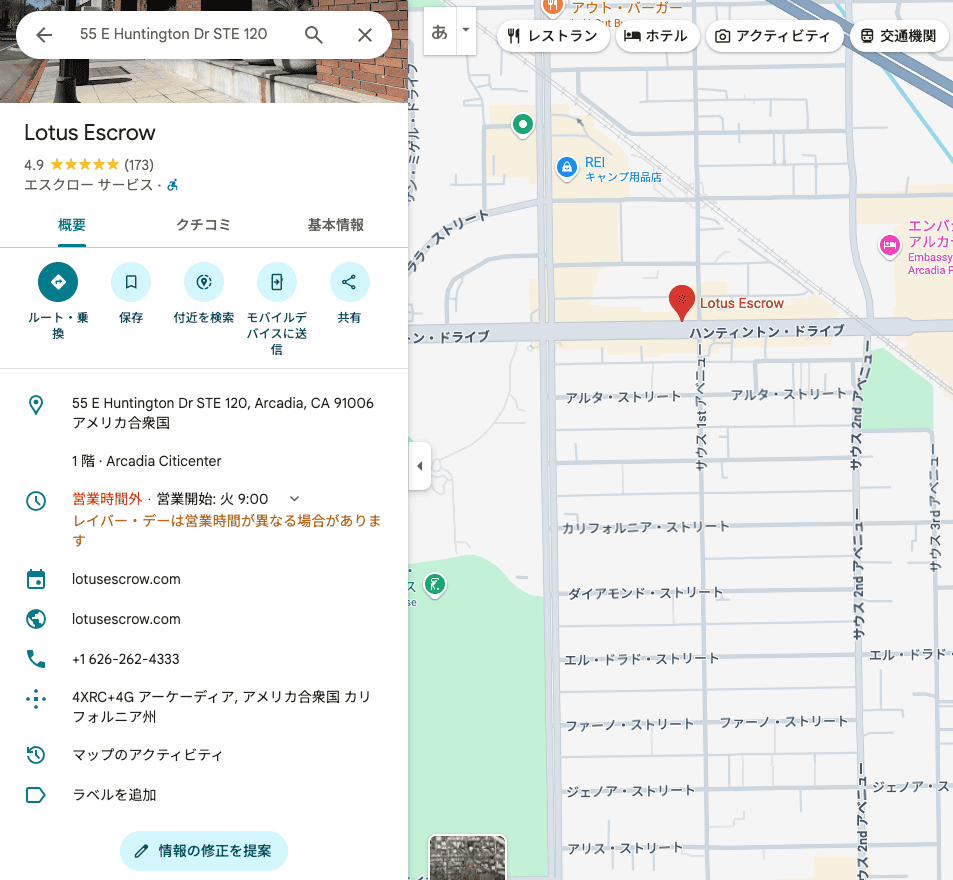Click the REI shopping marker
This screenshot has width=953, height=880.
click(x=567, y=167)
